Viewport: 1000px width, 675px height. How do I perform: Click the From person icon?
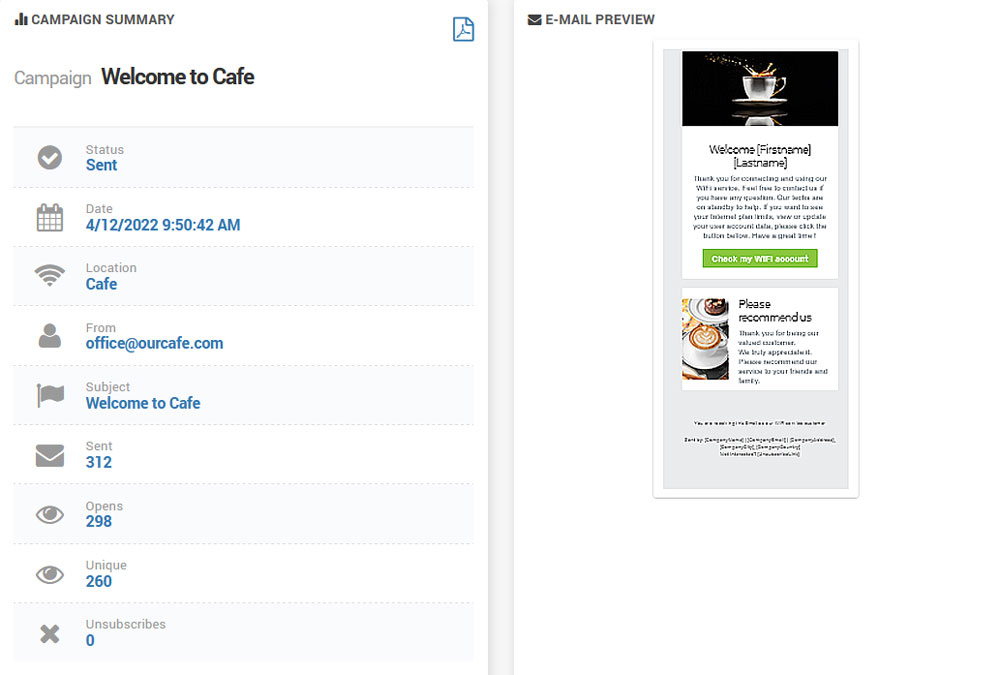(x=50, y=336)
